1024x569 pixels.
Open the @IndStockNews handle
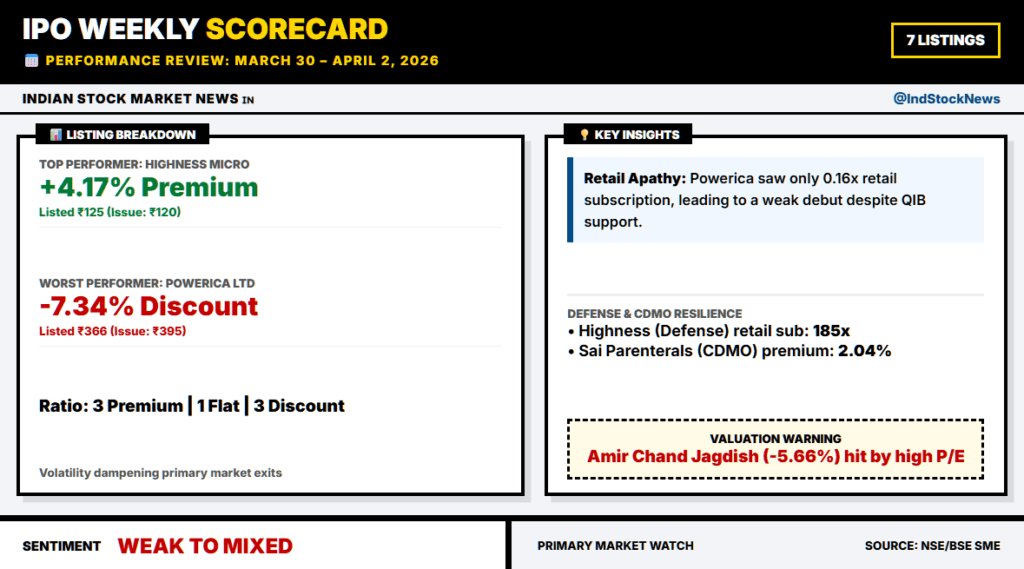point(945,99)
